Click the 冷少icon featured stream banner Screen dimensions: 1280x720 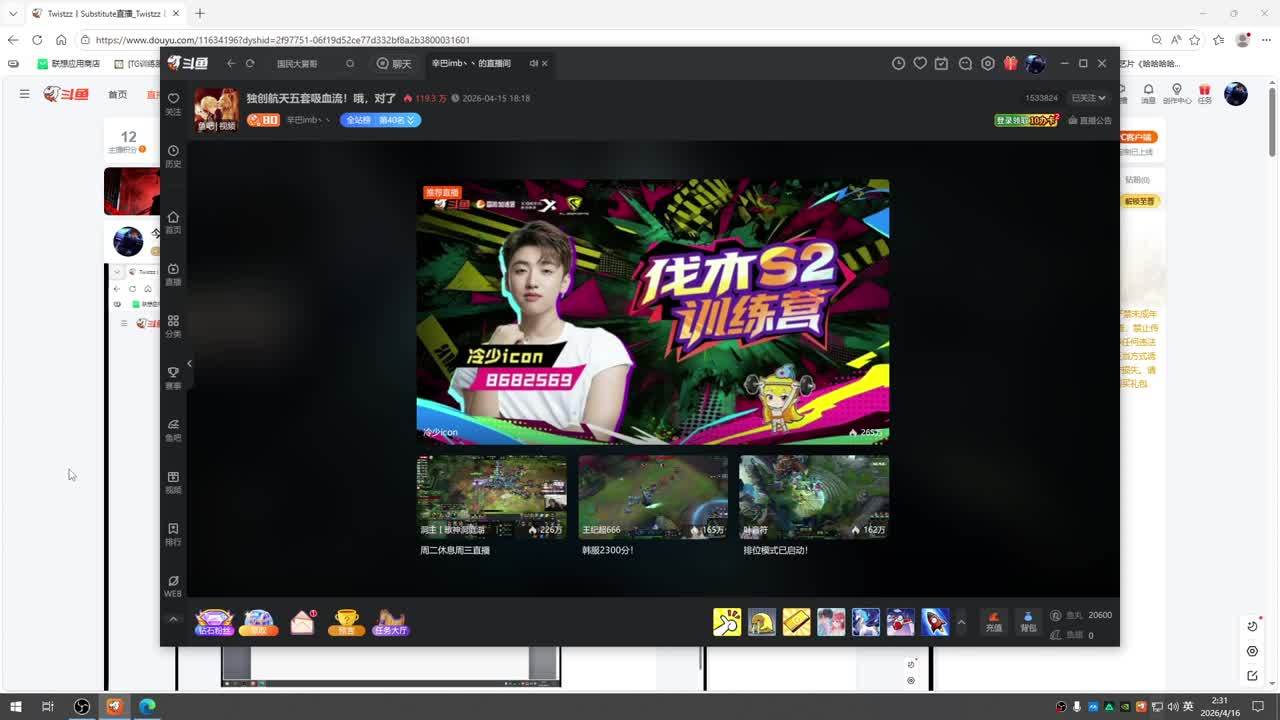(653, 311)
